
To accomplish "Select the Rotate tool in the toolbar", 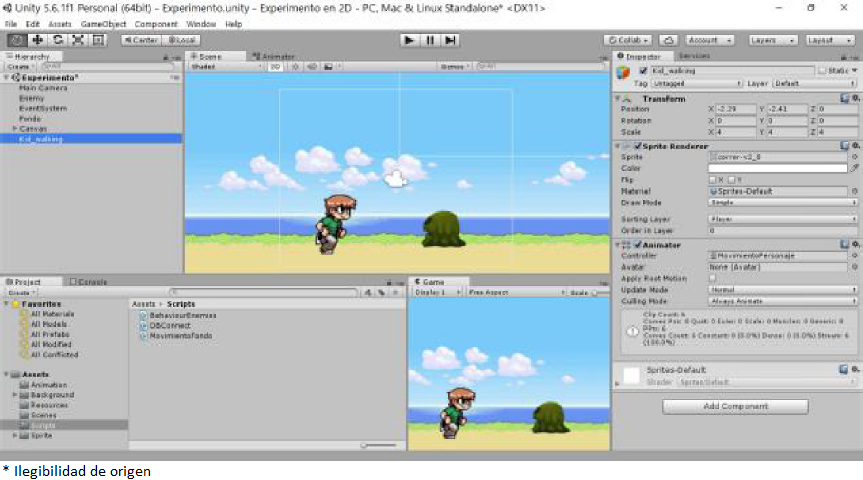I will coord(58,40).
